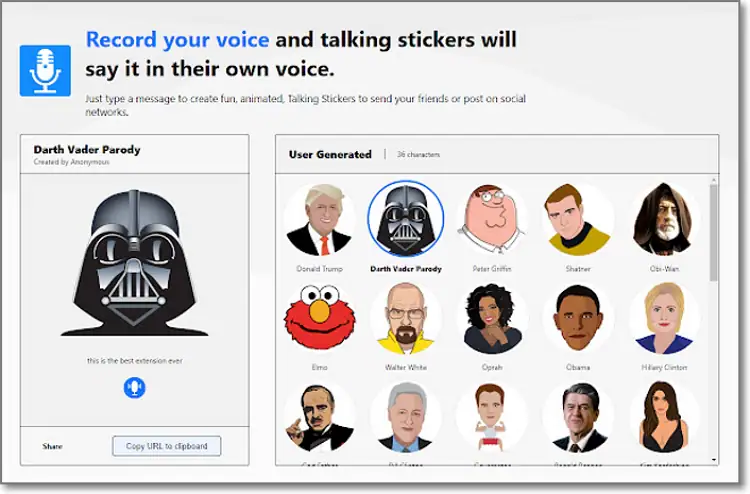This screenshot has width=750, height=494.
Task: Click the scrollbar up arrow in character list
Action: (x=714, y=180)
